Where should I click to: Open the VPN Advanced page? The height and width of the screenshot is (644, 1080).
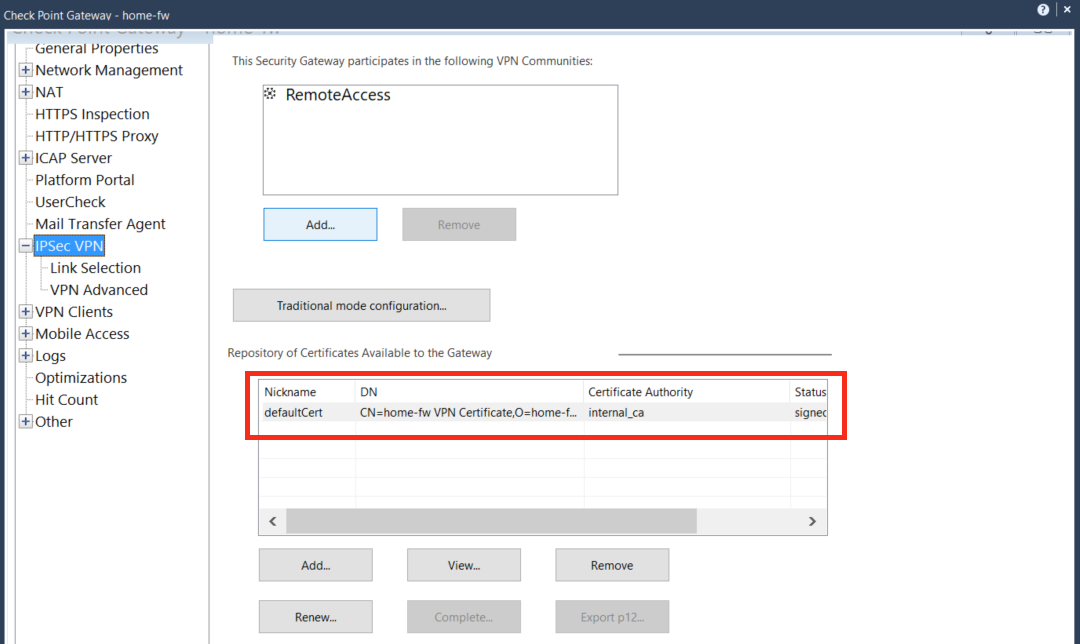[98, 289]
